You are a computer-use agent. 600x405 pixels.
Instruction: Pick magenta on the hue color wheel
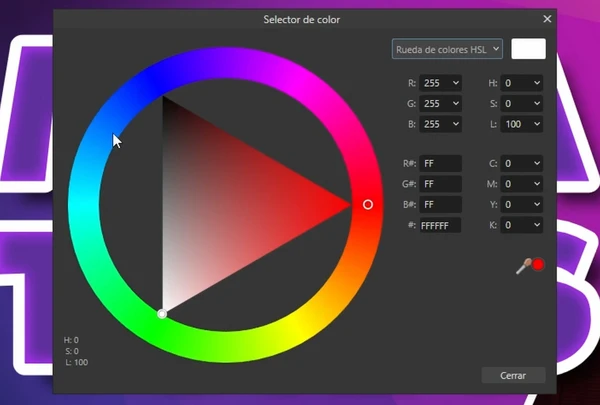(x=299, y=82)
